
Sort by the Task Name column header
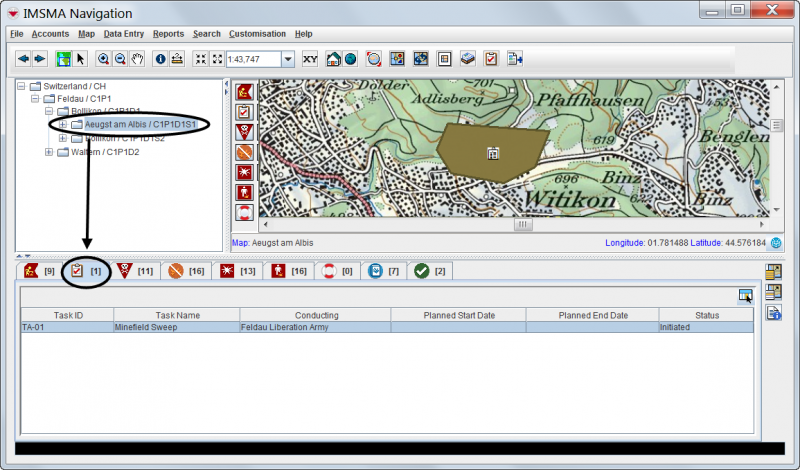[x=176, y=315]
